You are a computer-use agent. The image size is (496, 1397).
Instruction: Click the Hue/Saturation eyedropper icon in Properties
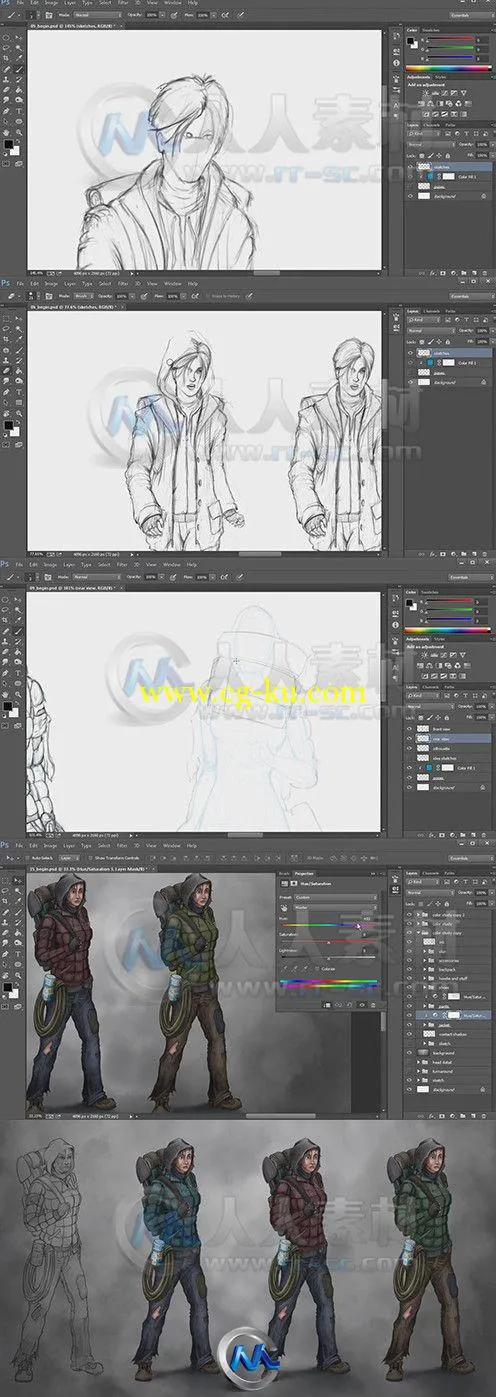pos(285,969)
